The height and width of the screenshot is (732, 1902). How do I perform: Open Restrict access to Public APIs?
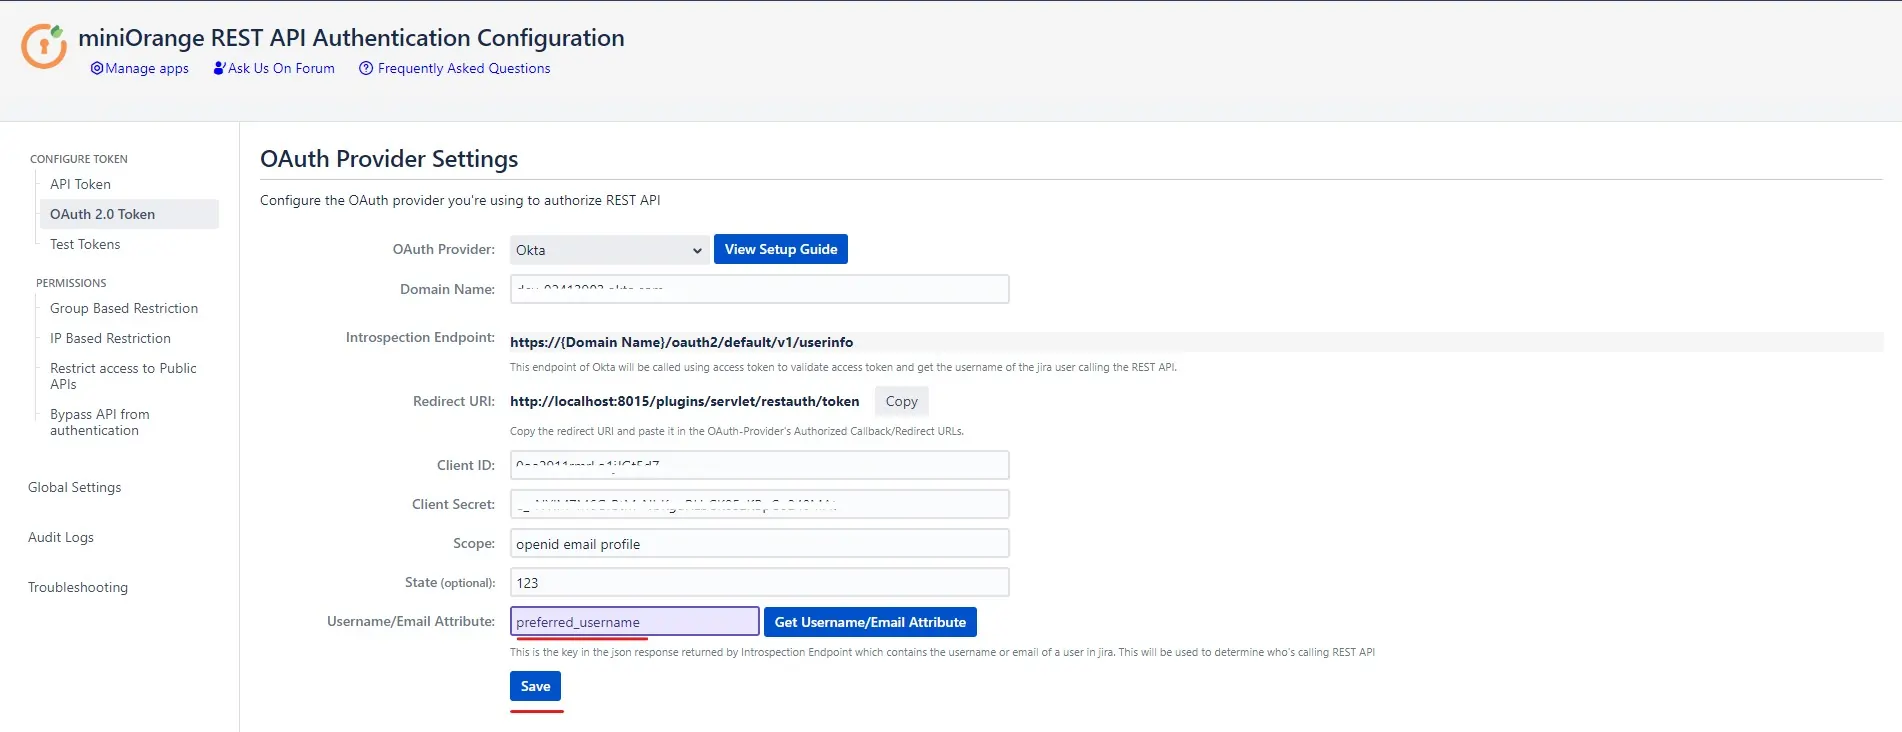pos(123,376)
